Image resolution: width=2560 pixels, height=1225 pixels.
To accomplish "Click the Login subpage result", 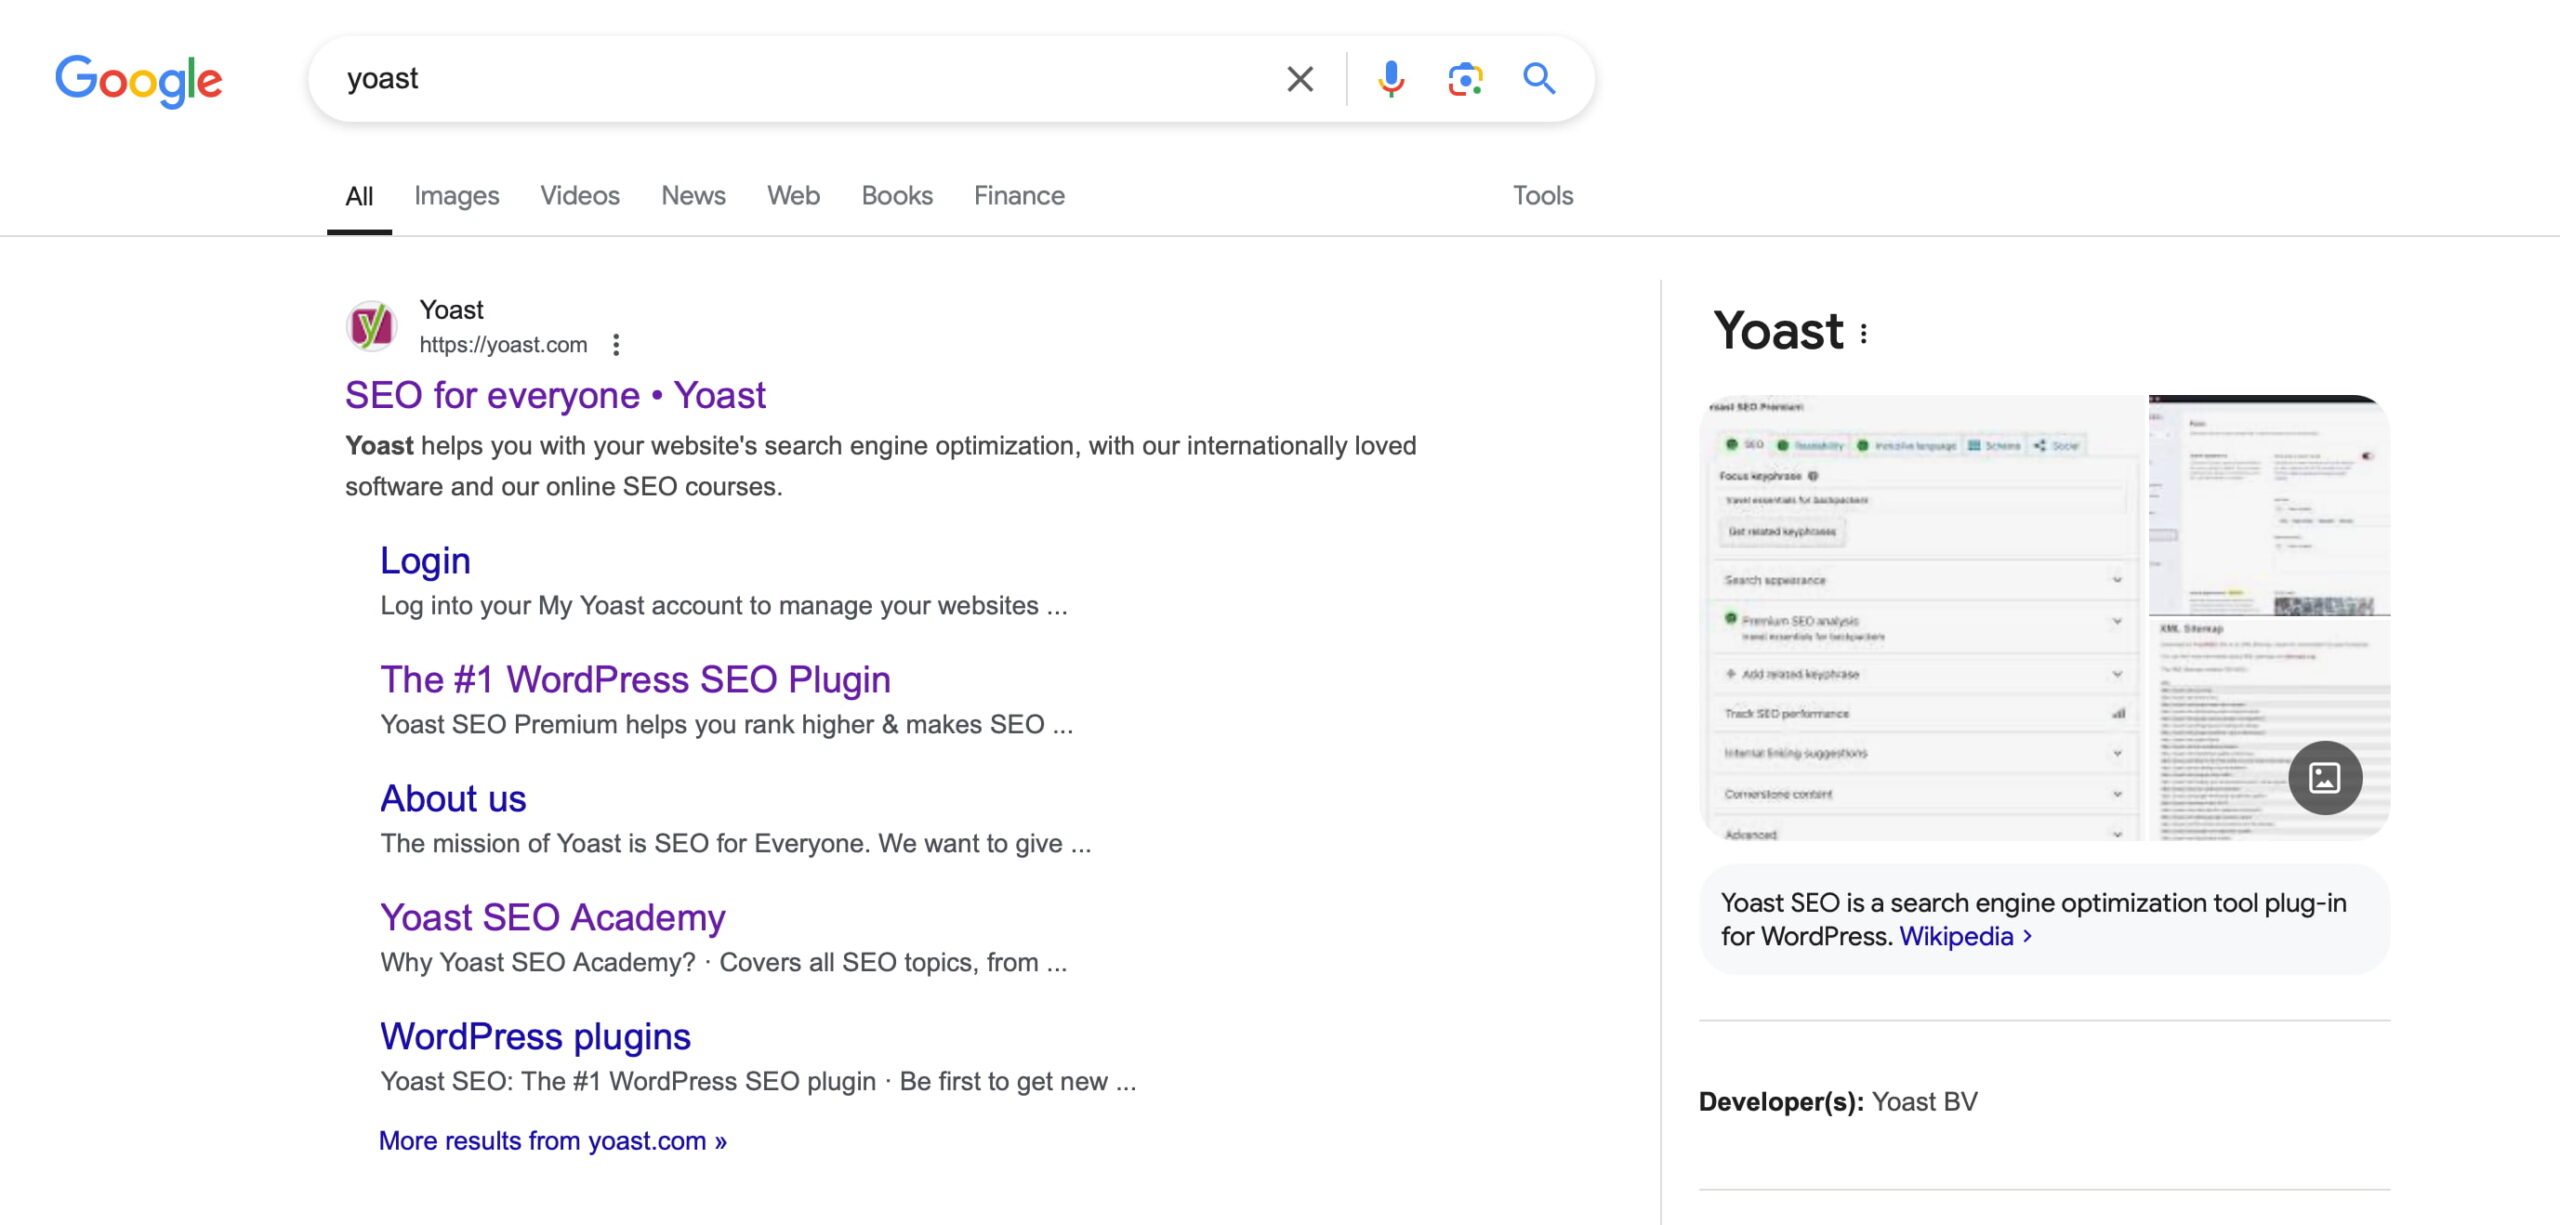I will (x=424, y=560).
